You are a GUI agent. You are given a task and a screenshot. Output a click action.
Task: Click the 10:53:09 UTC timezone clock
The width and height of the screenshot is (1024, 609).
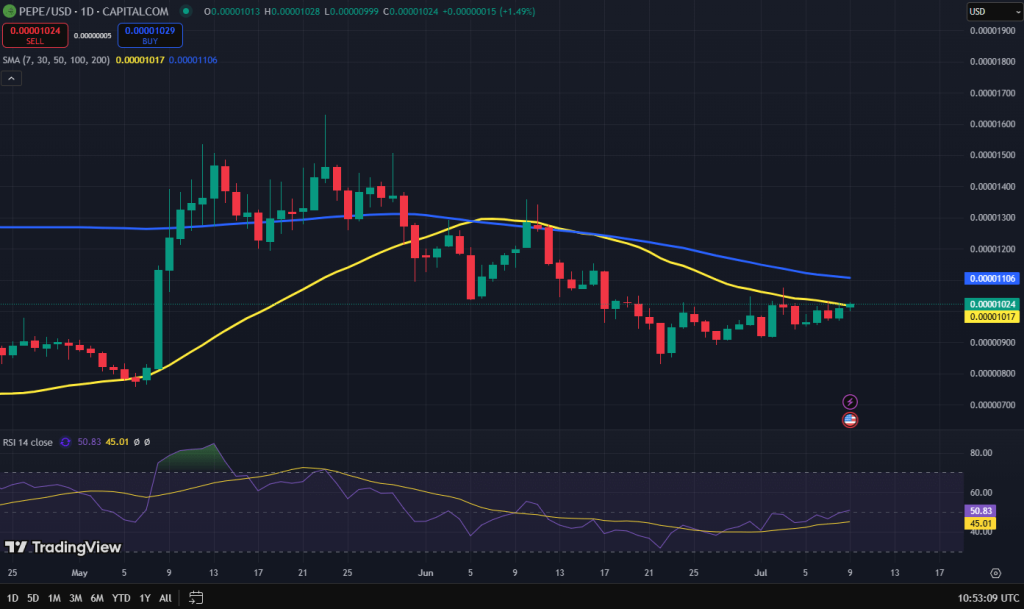click(x=988, y=598)
